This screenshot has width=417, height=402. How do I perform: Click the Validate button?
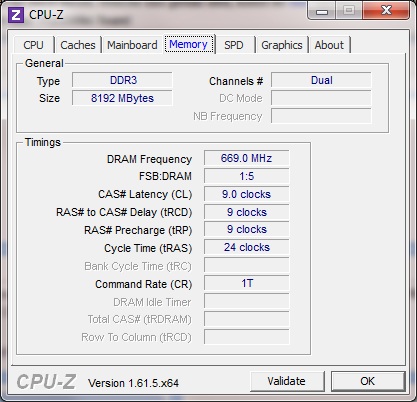(x=287, y=381)
